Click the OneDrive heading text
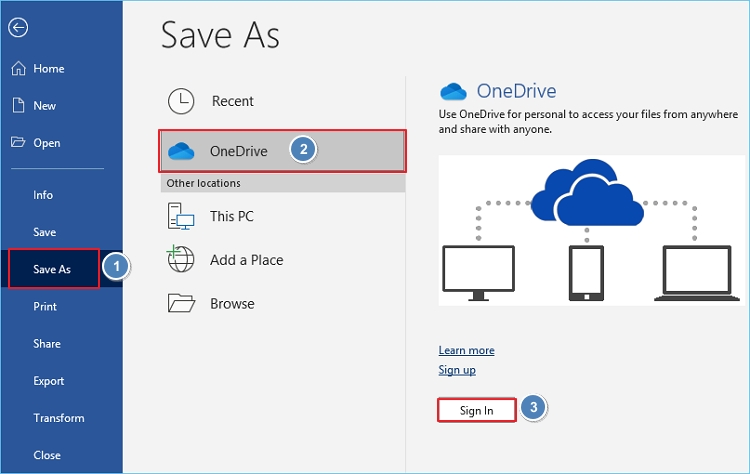This screenshot has height=474, width=750. (x=516, y=91)
